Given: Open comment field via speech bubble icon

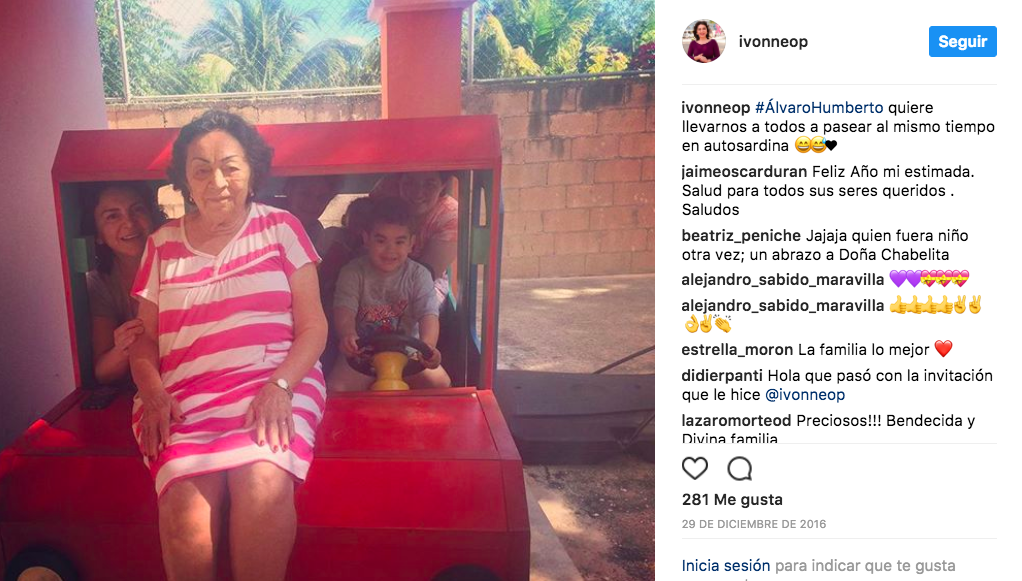Looking at the screenshot, I should point(740,468).
